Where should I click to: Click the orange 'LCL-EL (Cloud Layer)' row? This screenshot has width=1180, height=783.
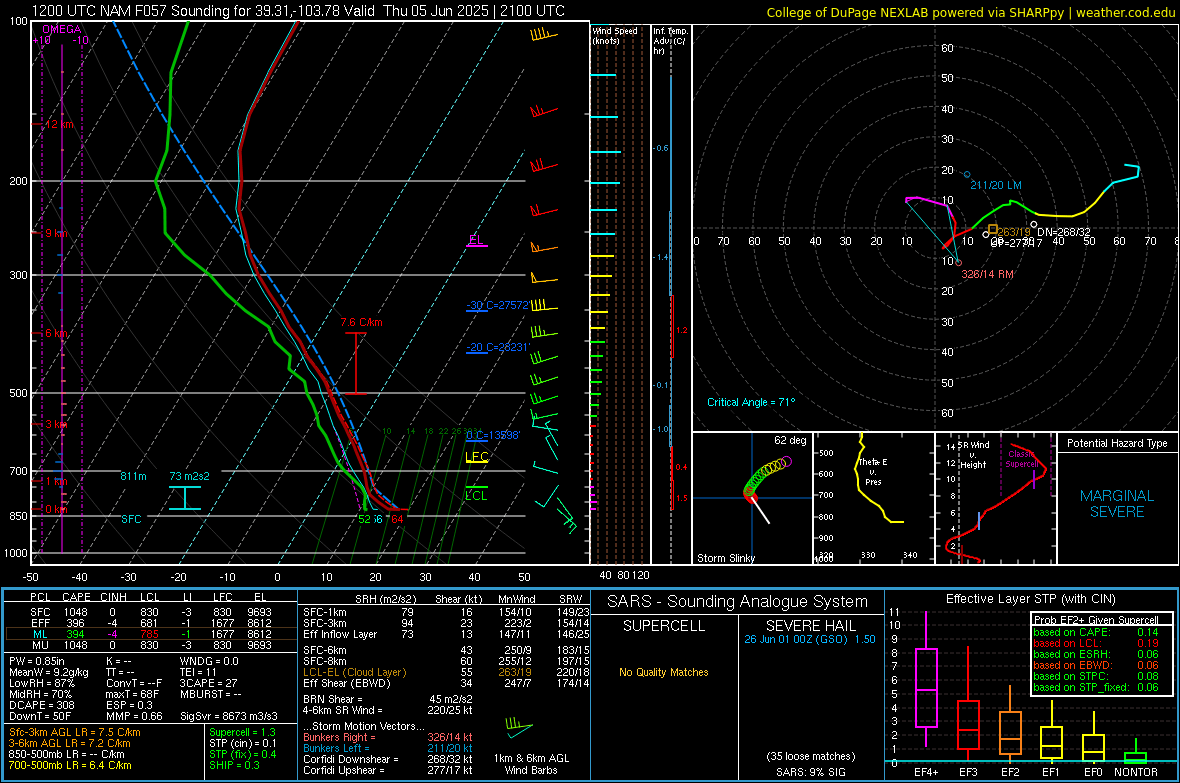(446, 672)
